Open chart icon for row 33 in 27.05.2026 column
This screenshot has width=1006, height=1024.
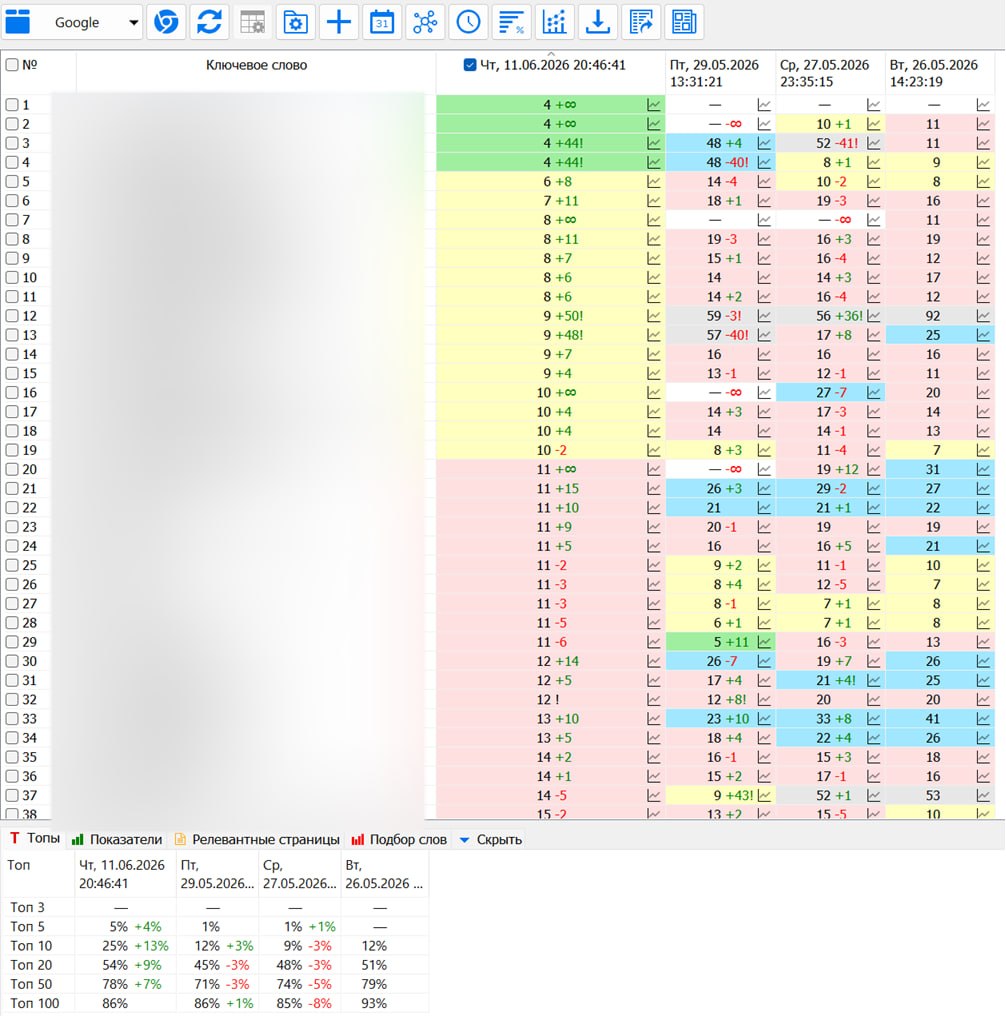click(x=873, y=719)
